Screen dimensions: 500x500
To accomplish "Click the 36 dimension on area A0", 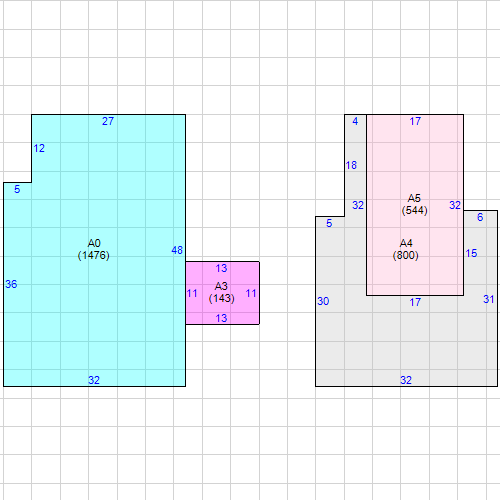I will (x=11, y=284).
